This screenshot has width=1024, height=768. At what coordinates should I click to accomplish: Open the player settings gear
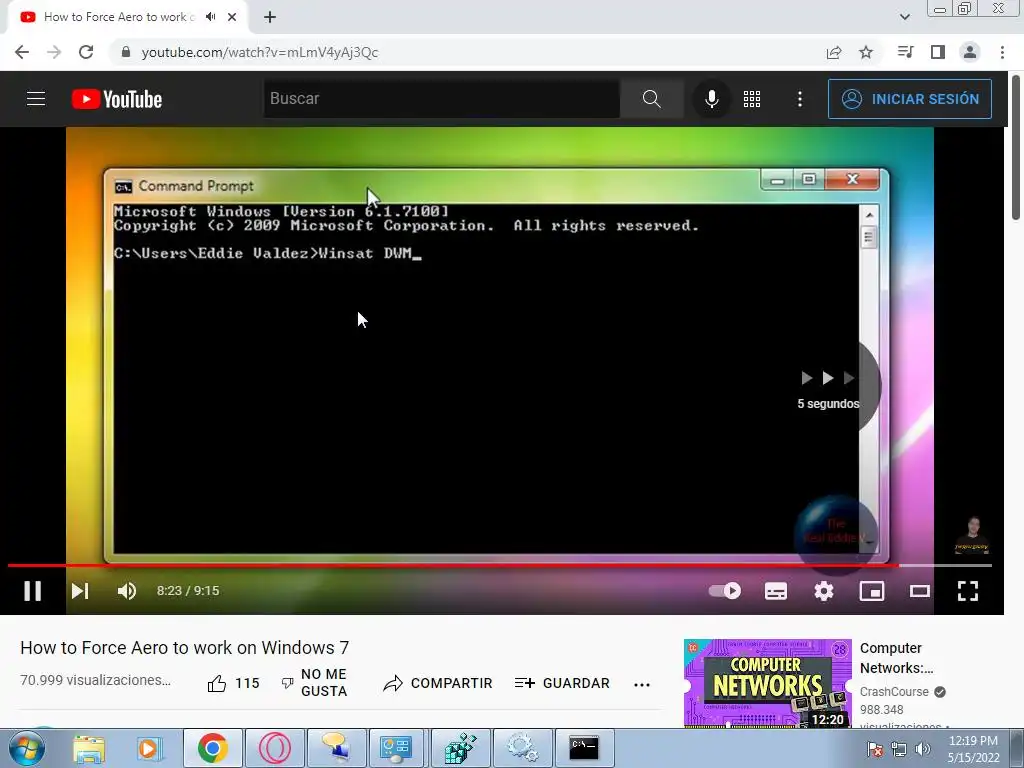click(x=824, y=591)
